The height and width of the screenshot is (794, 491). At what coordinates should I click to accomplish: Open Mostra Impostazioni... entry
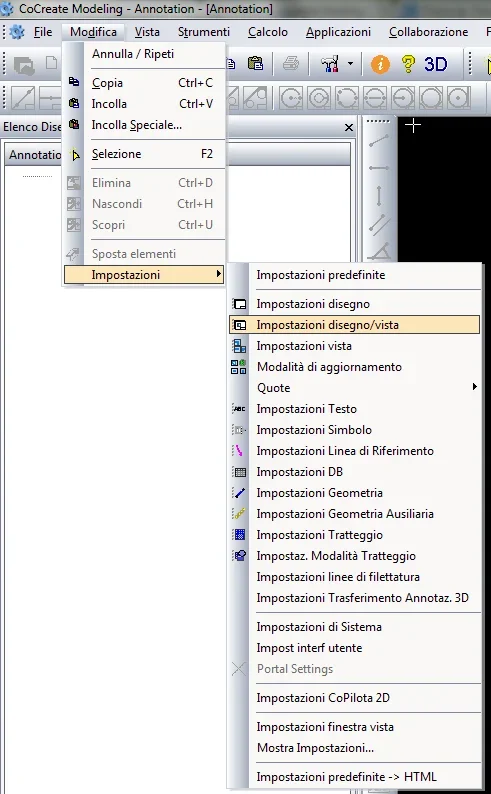pyautogui.click(x=315, y=747)
